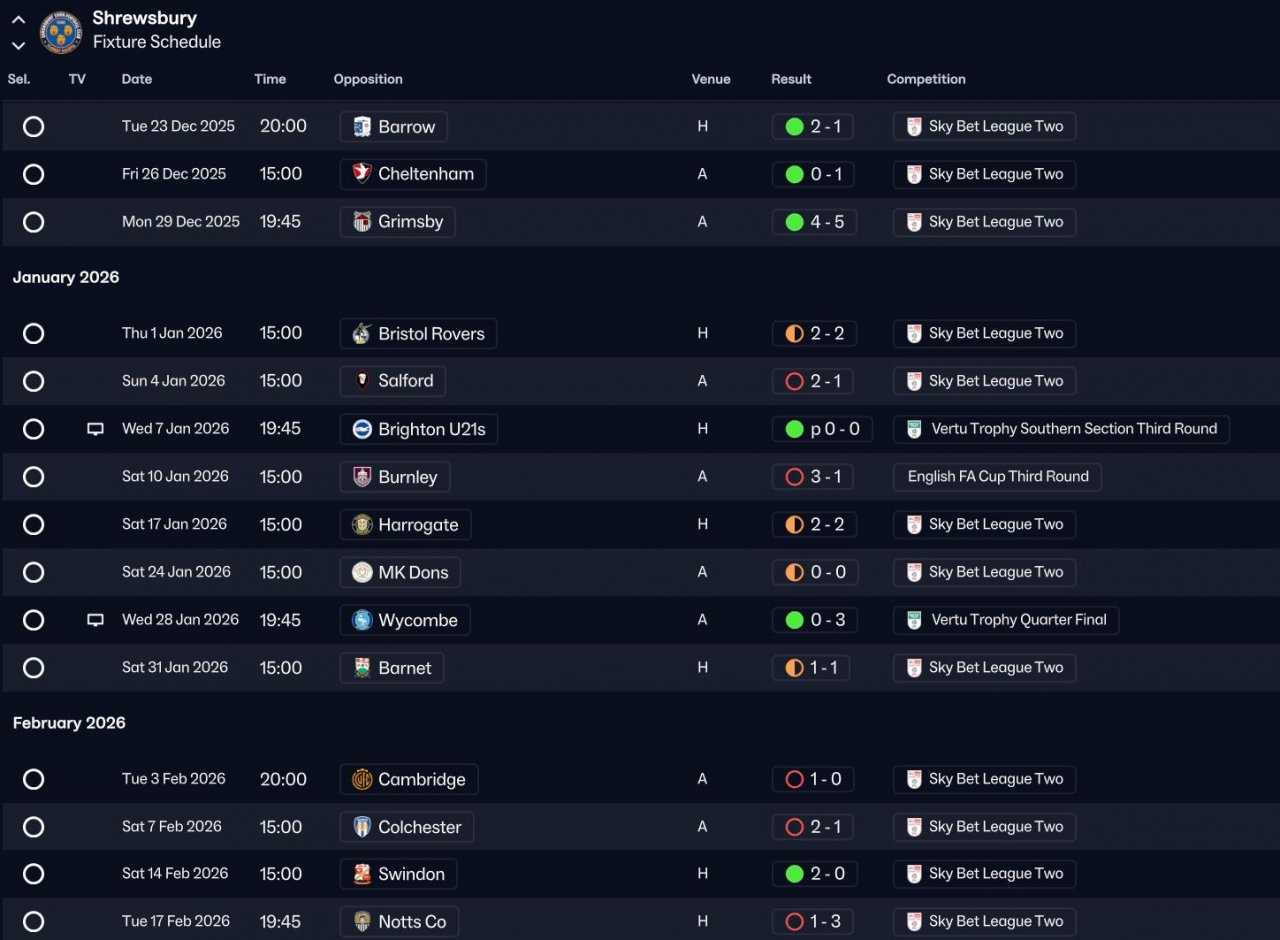This screenshot has height=940, width=1280.
Task: Open the 4 - 5 Grimsby result
Action: tap(815, 222)
